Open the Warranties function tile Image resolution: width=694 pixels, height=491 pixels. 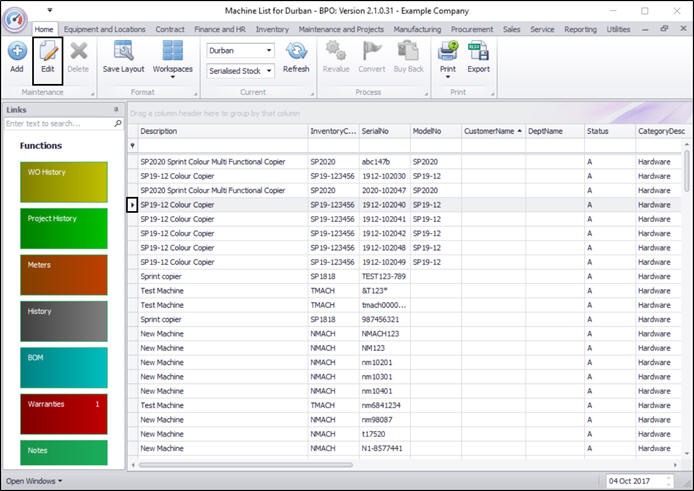64,415
